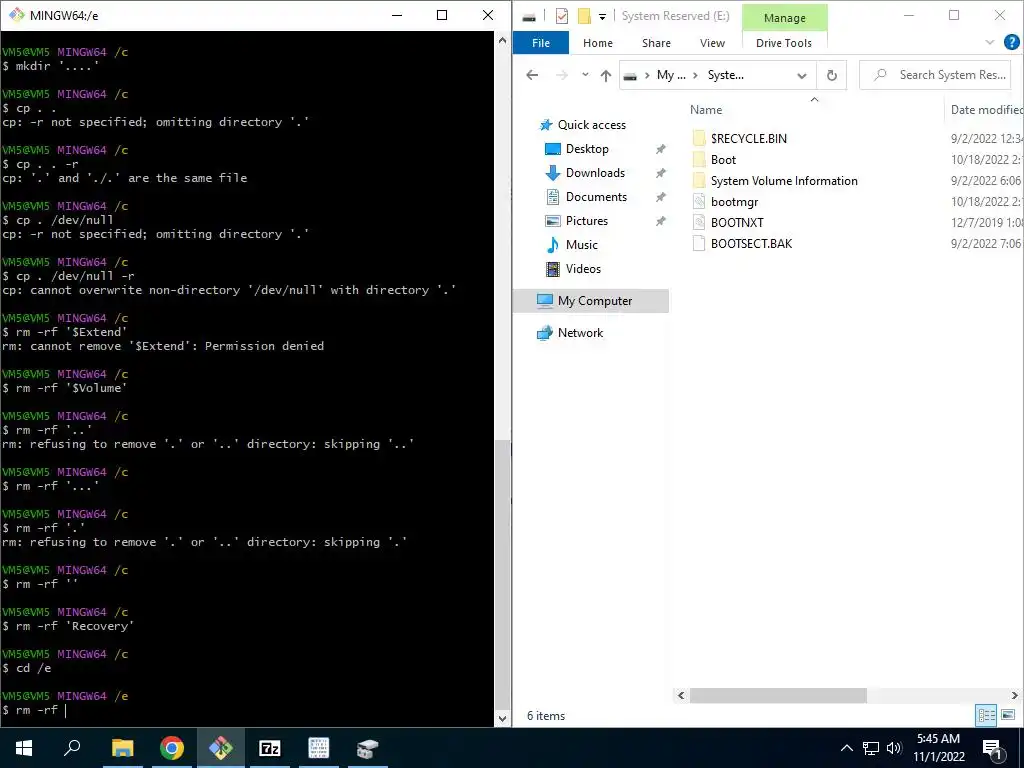Go back with the Back arrow

click(x=532, y=75)
